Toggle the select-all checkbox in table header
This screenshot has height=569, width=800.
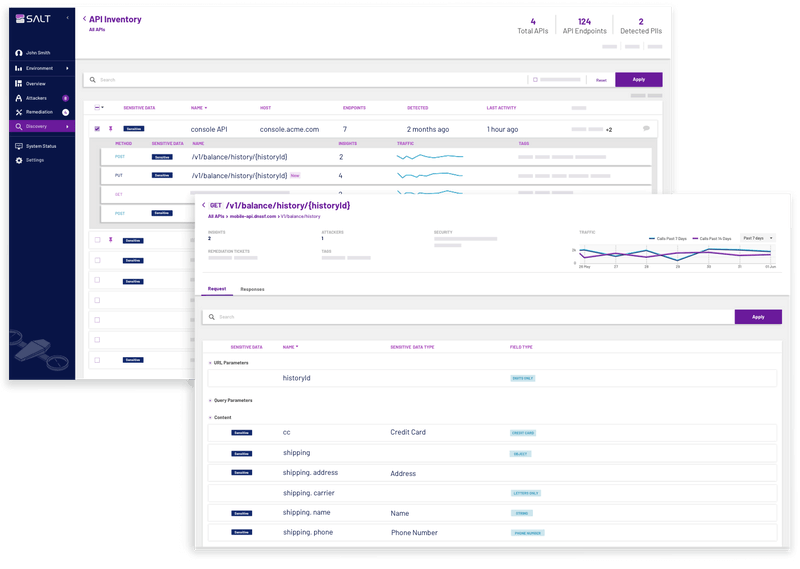coord(96,107)
